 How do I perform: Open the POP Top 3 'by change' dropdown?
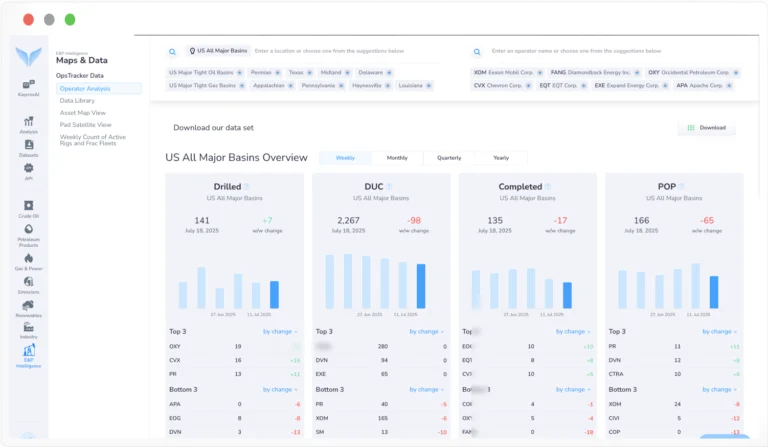720,331
